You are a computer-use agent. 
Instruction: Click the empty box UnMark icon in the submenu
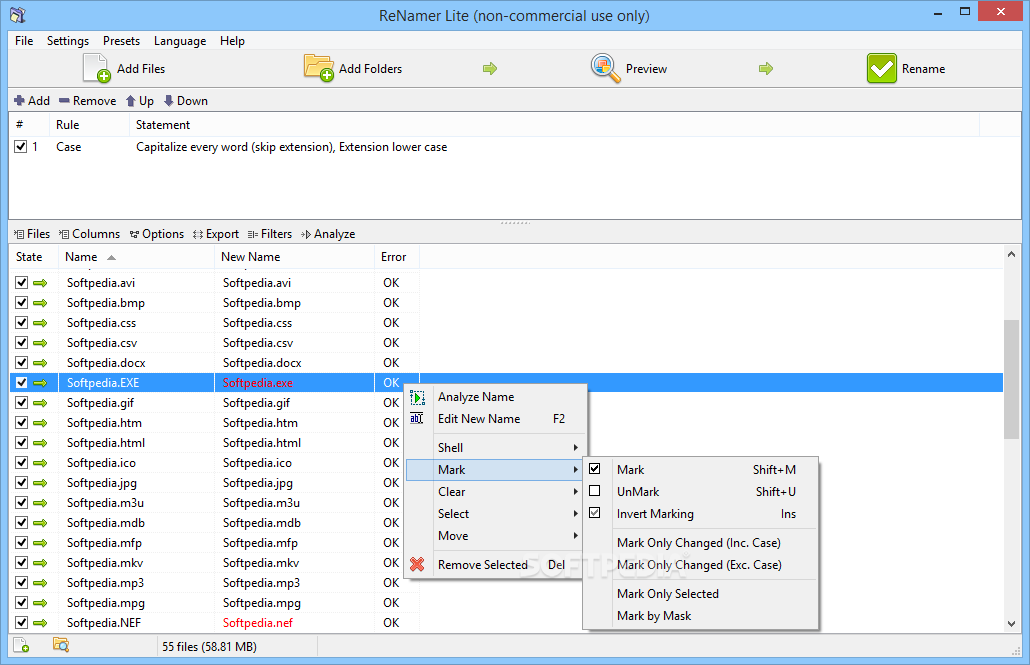(x=595, y=491)
